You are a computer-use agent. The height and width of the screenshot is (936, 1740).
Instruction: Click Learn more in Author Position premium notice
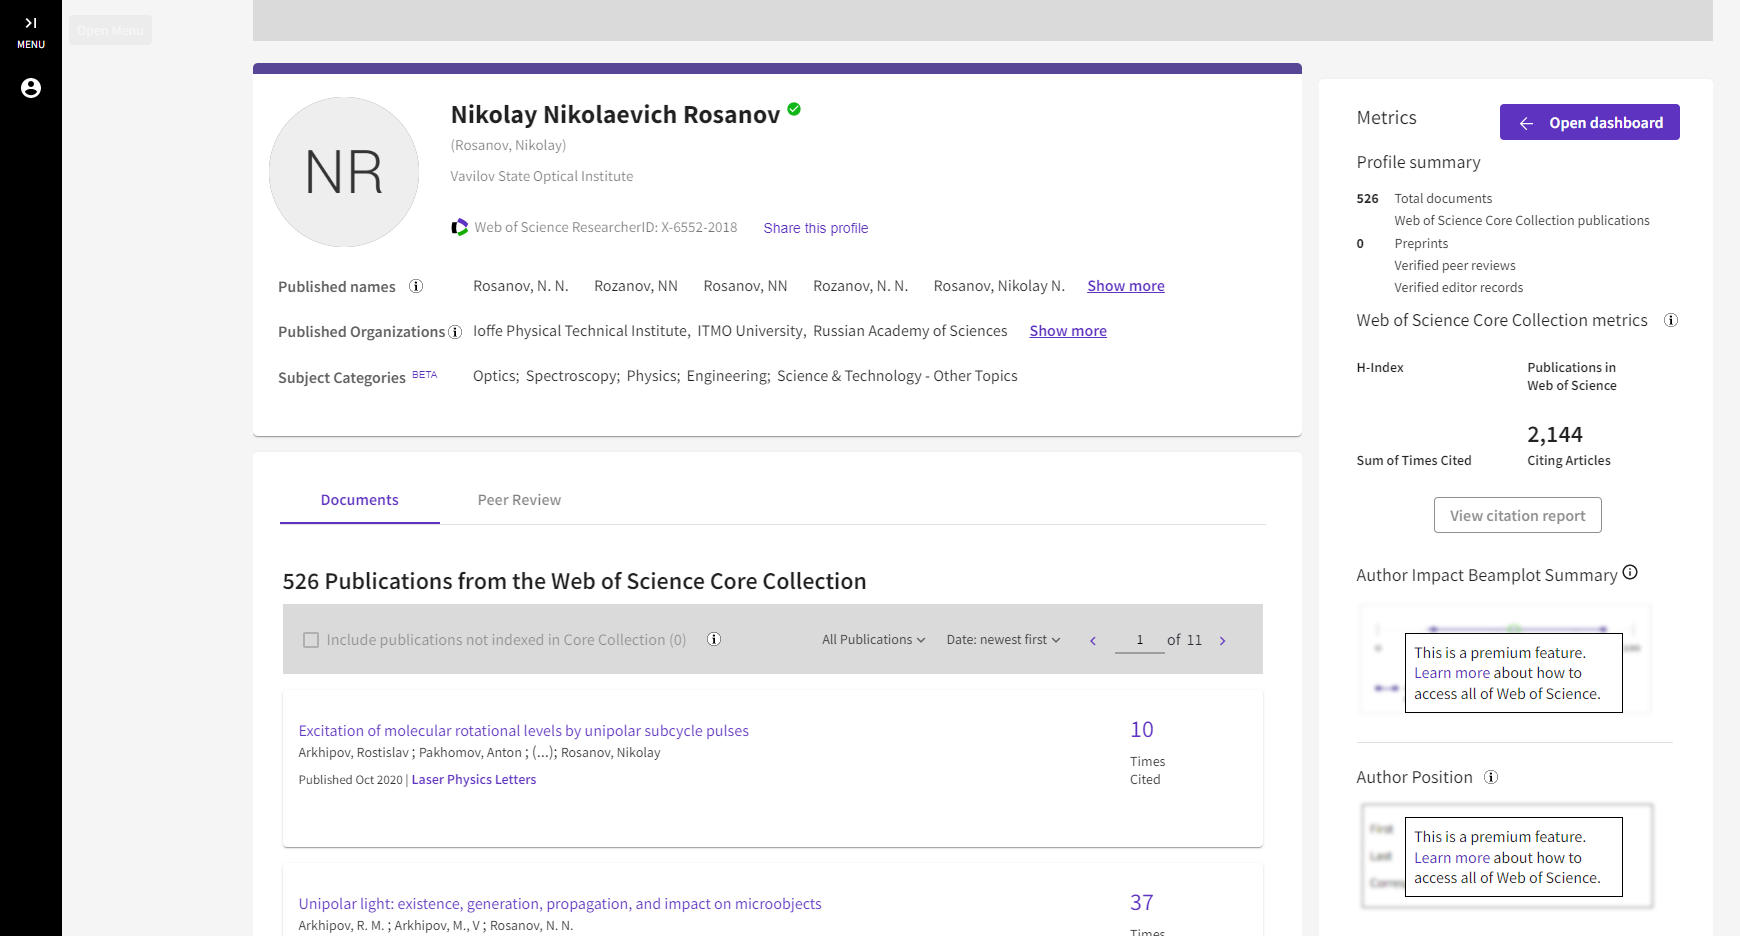point(1452,858)
